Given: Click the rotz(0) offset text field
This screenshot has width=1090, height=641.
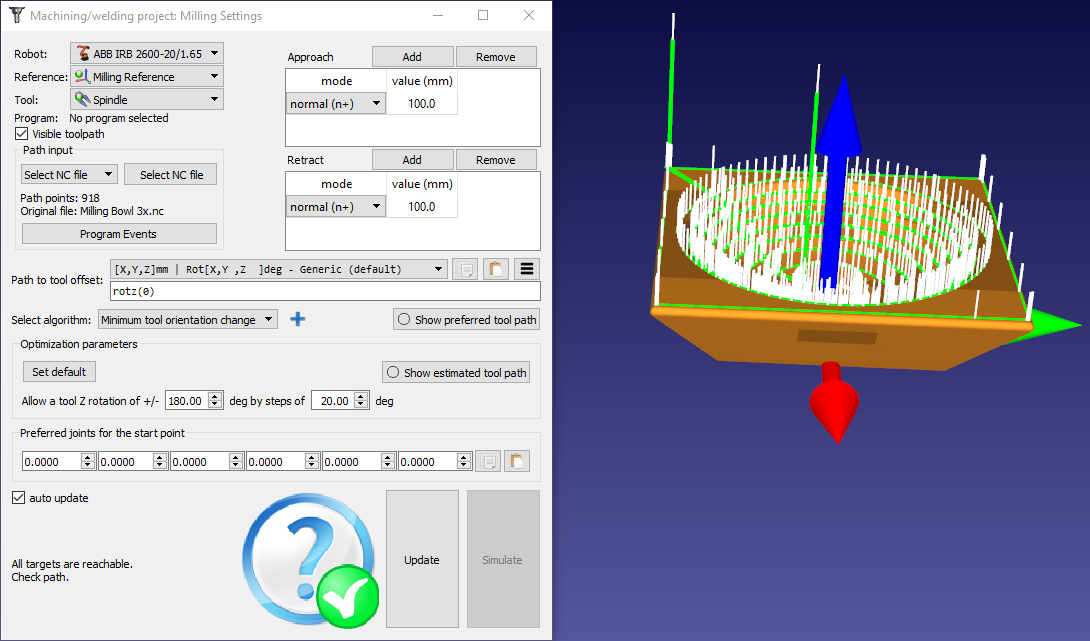Looking at the screenshot, I should point(325,291).
